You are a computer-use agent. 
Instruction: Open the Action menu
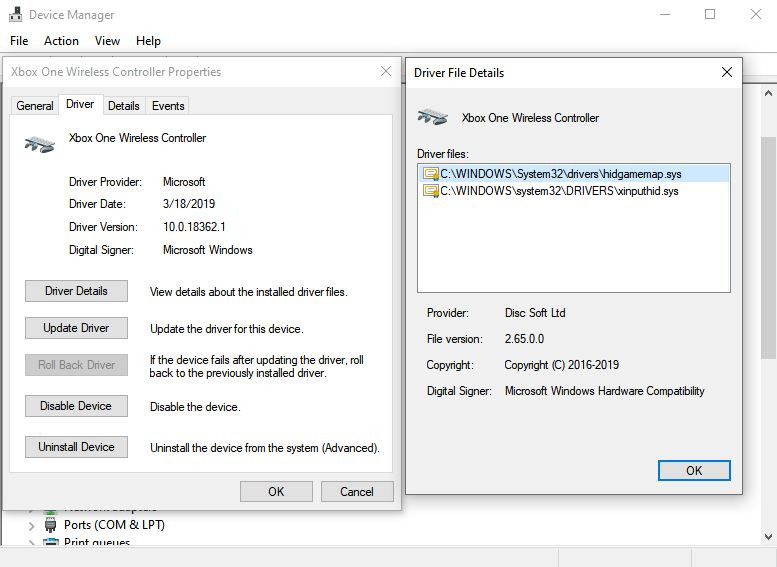[61, 41]
